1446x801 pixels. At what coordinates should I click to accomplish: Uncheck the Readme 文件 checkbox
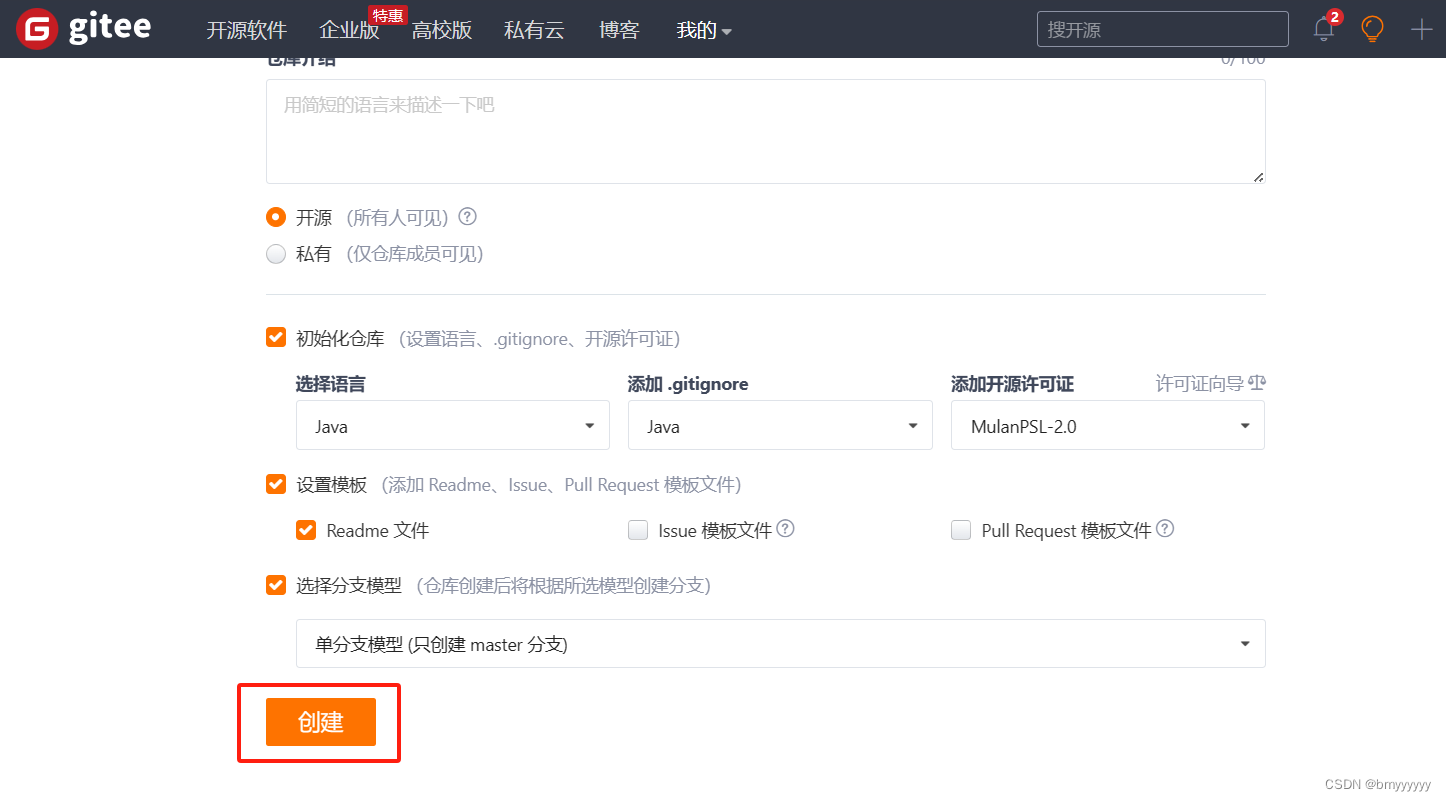pyautogui.click(x=306, y=530)
